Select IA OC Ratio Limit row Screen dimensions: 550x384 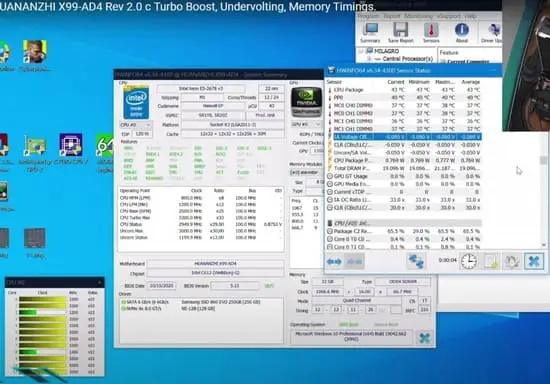tap(403, 200)
